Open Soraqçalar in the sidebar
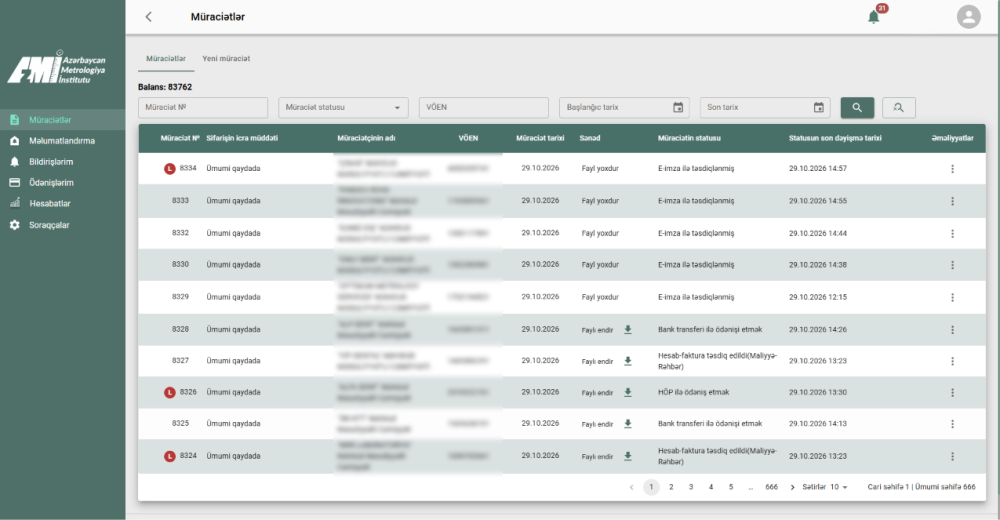The height and width of the screenshot is (520, 1000). click(x=49, y=225)
